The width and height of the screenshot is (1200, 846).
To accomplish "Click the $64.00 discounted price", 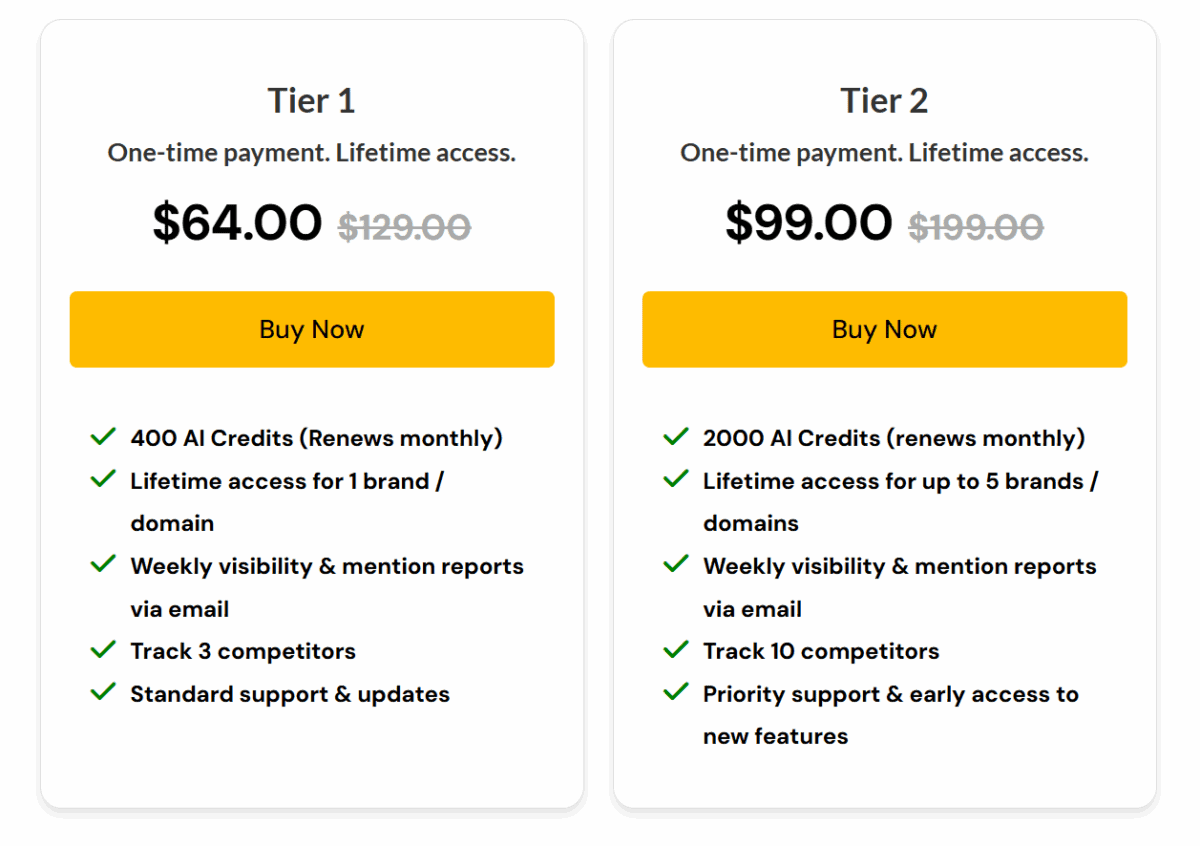I will (237, 223).
